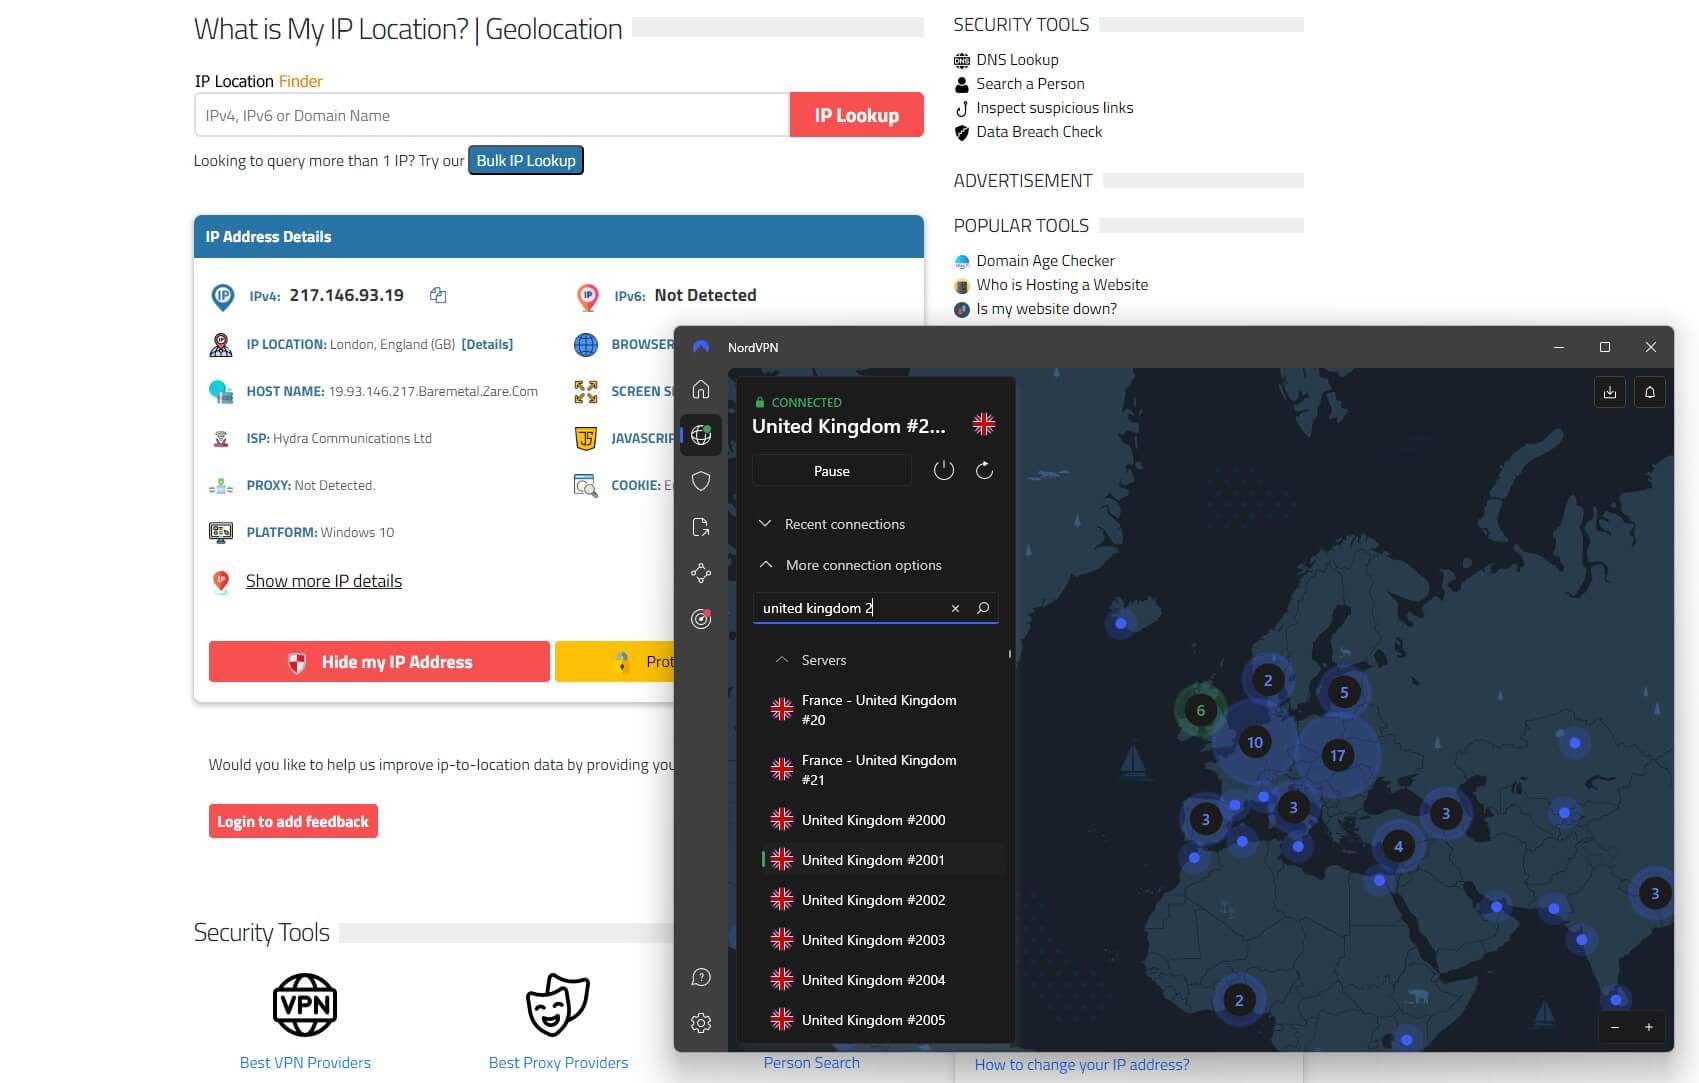Viewport: 1699px width, 1083px height.
Task: Collapse the Servers list section
Action: pos(811,660)
